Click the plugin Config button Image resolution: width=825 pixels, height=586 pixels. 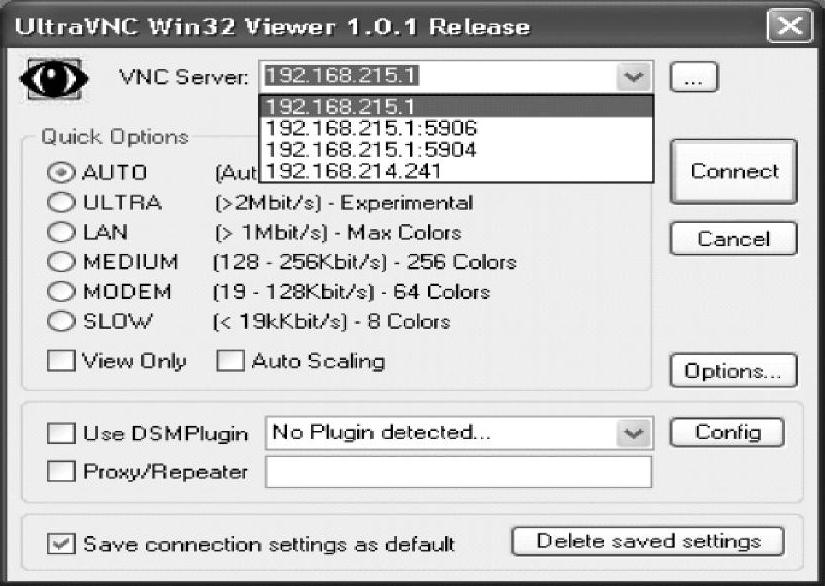(x=728, y=432)
